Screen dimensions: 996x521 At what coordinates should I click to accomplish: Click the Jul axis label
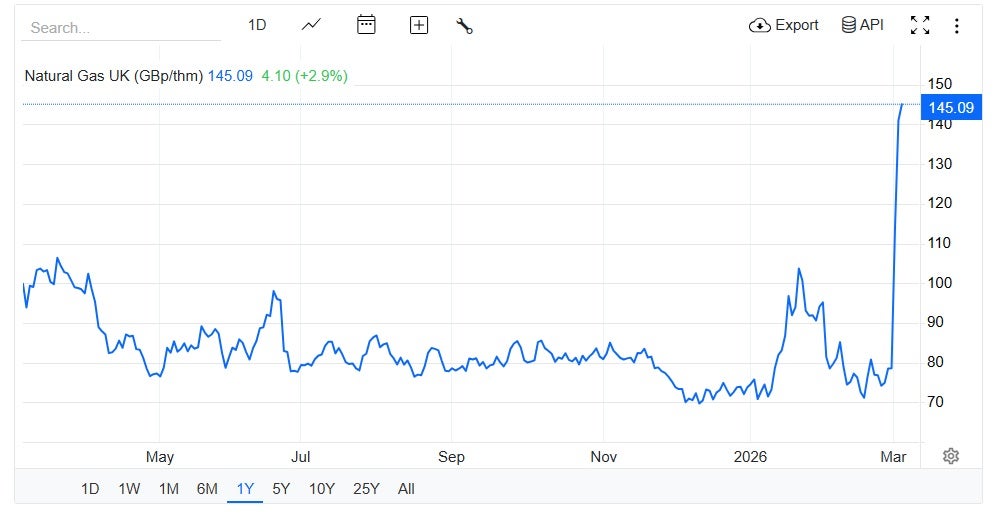(x=300, y=457)
